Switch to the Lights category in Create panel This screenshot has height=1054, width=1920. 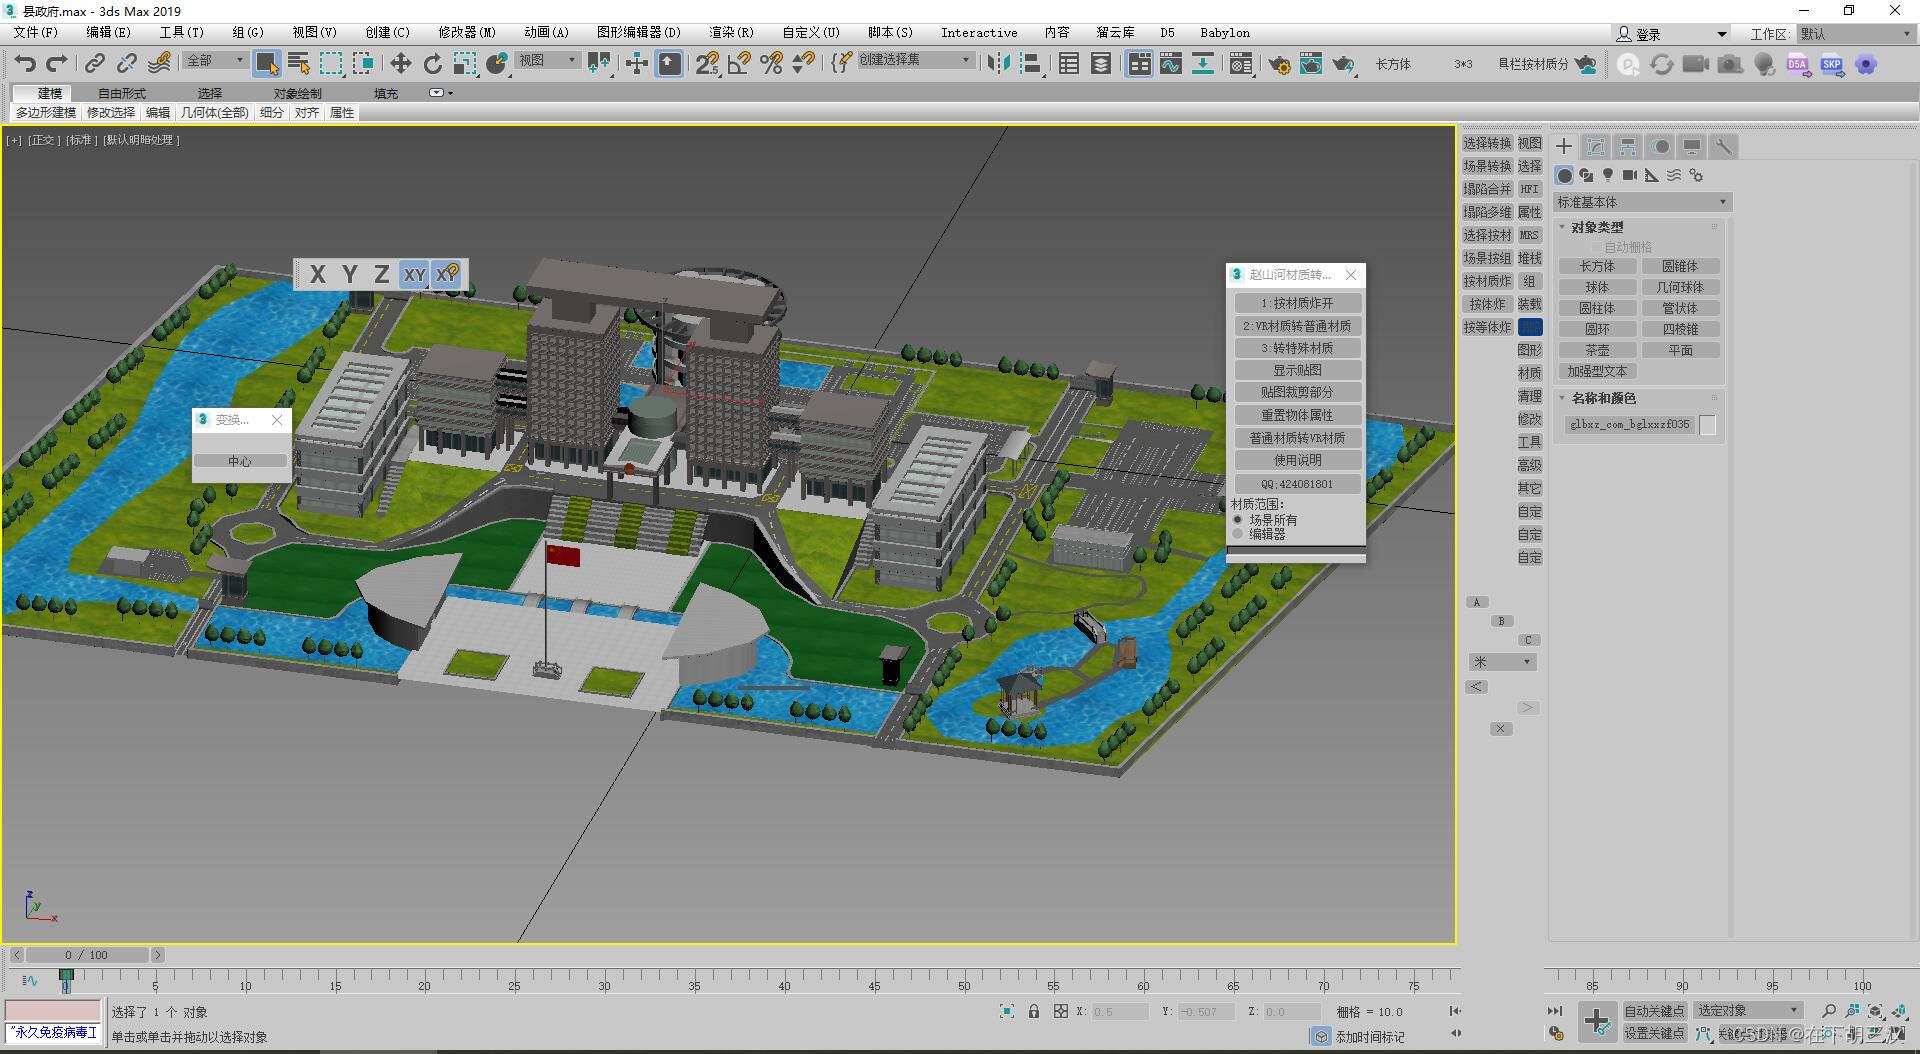tap(1607, 175)
